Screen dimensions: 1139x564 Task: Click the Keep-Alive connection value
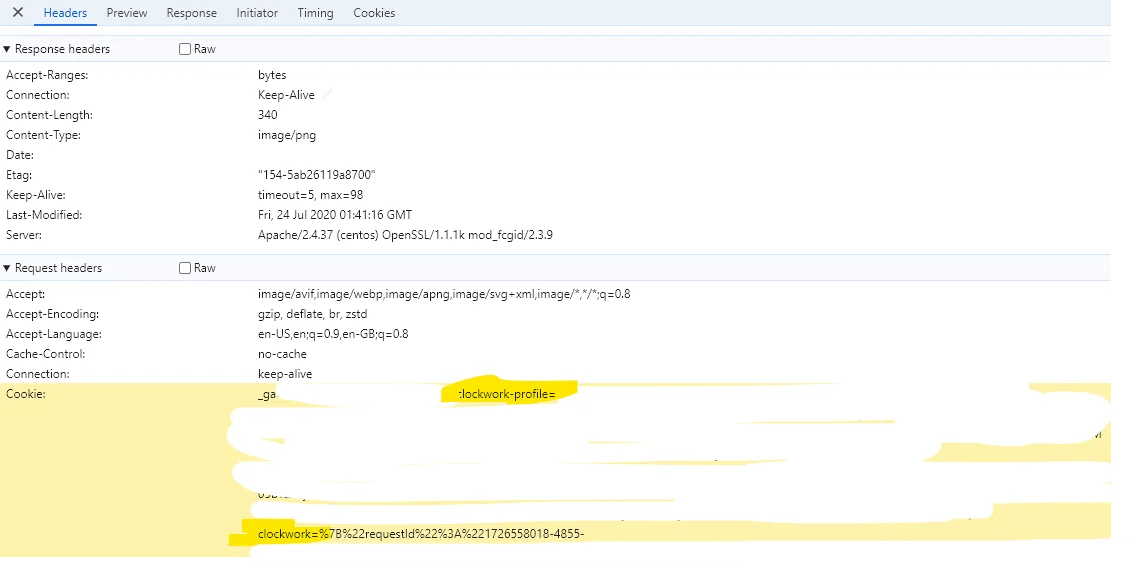click(x=286, y=95)
